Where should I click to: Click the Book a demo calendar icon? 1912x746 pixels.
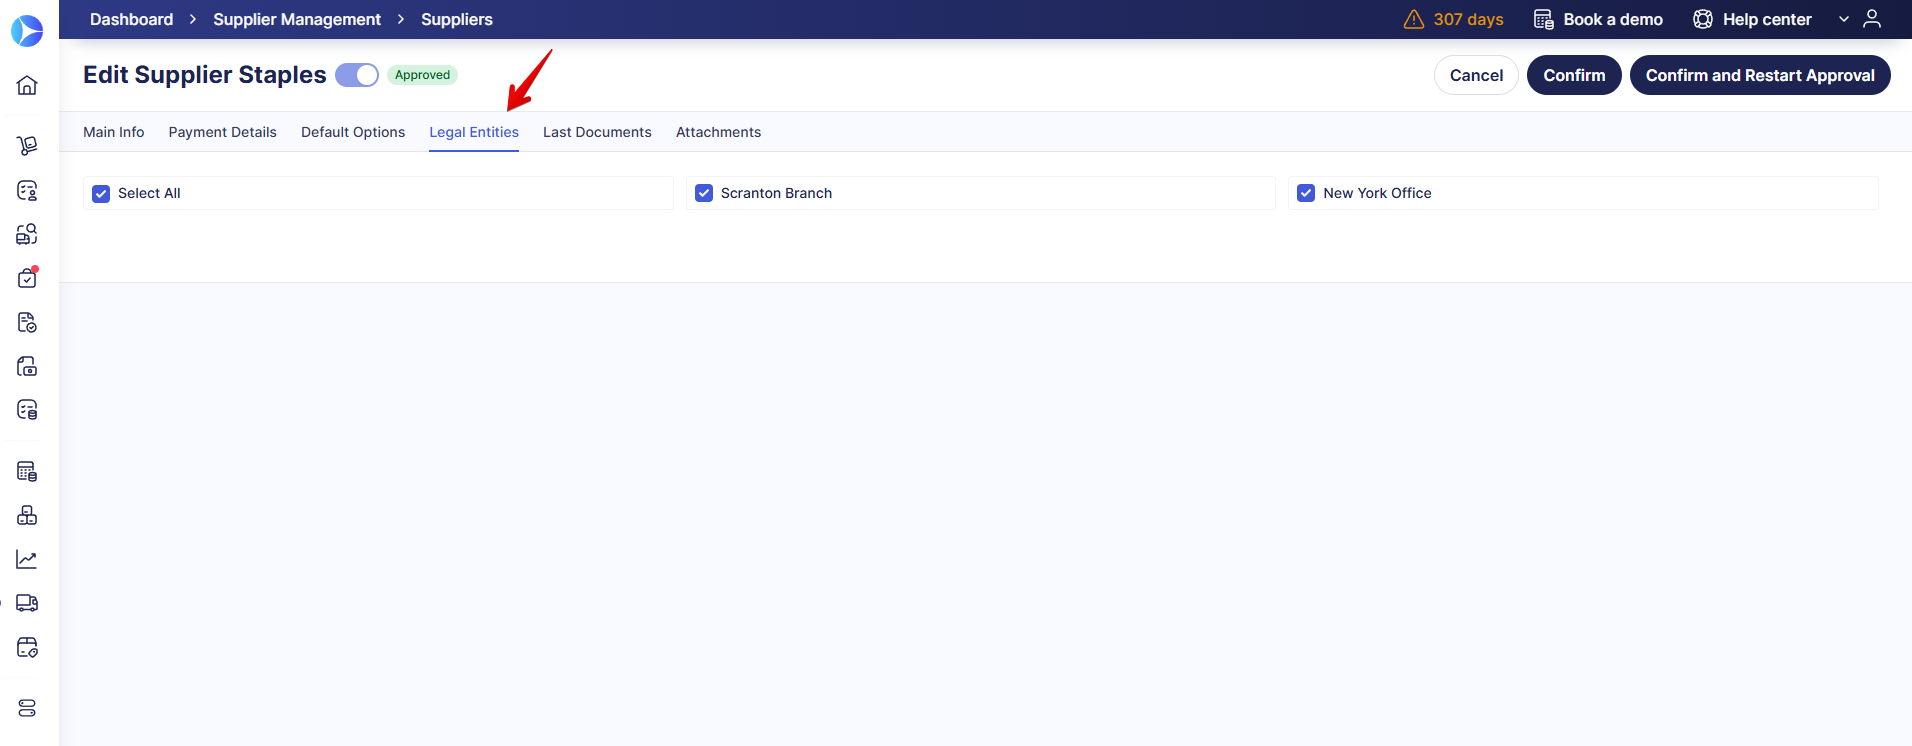coord(1544,19)
